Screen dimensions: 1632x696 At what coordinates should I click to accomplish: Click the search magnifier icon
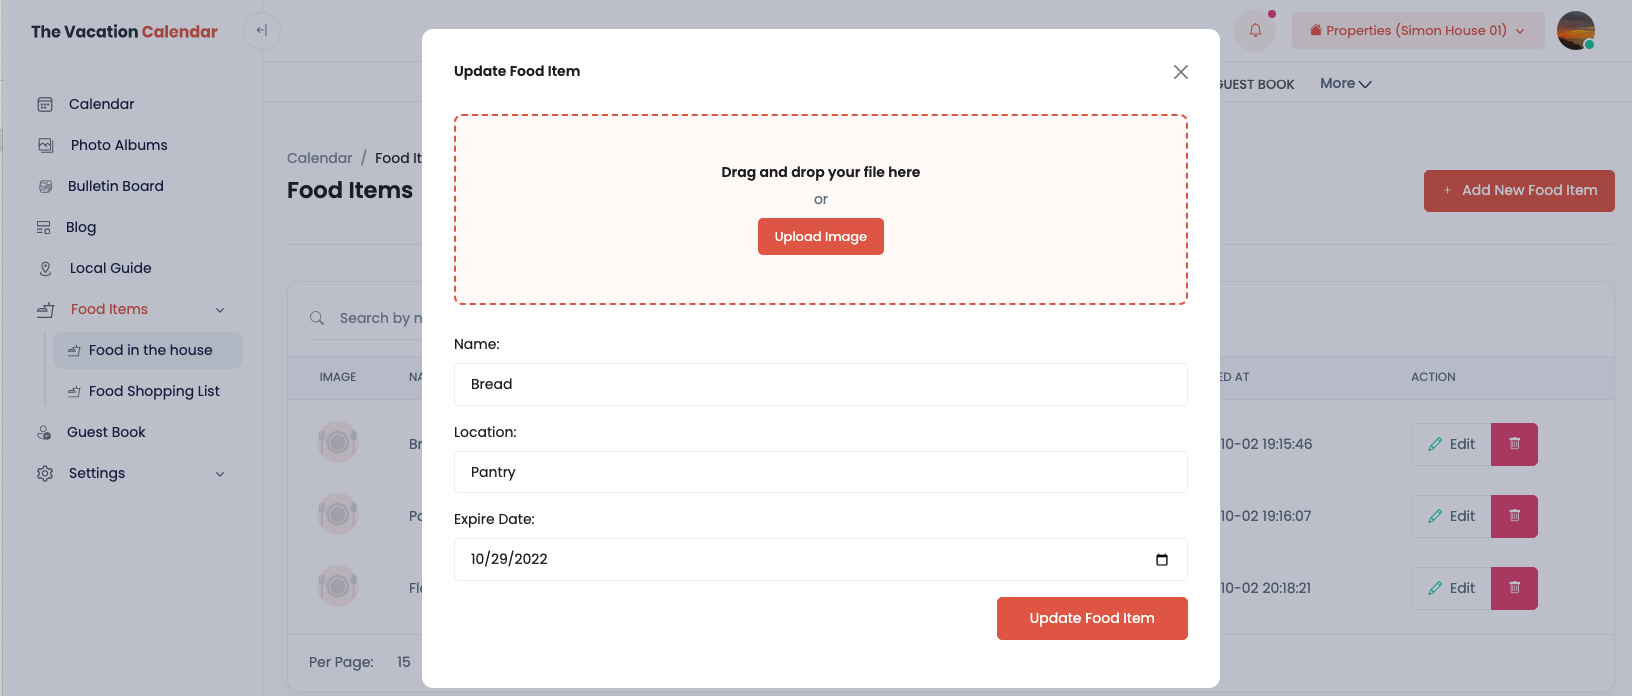point(317,318)
